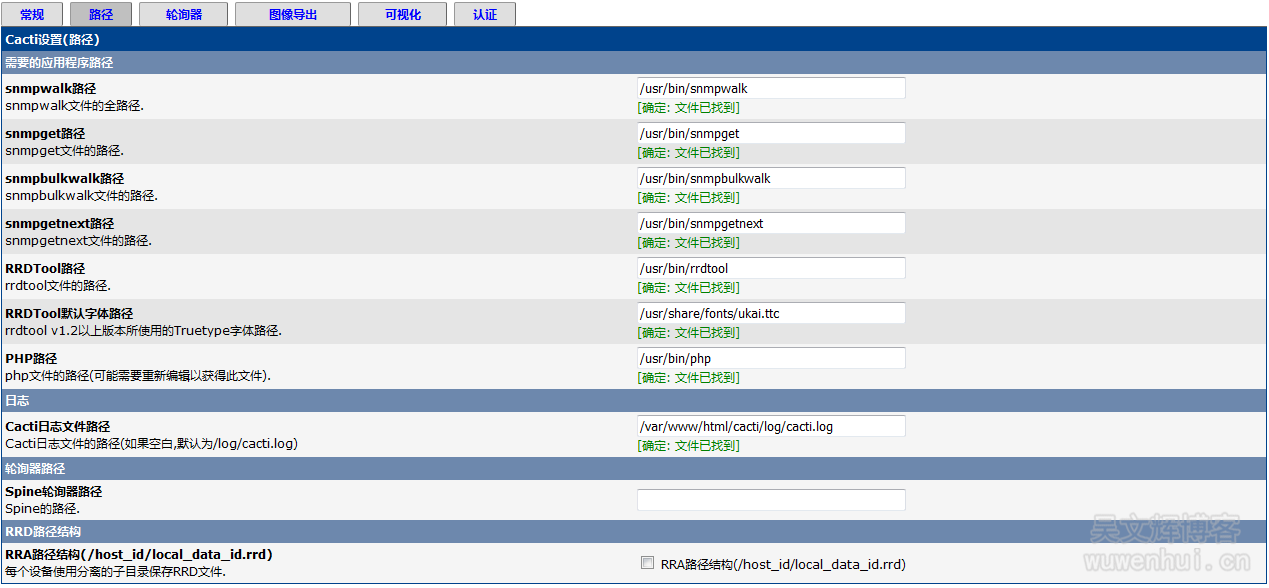Switch to the 可视化 tab
Viewport: 1269px width, 588px height.
click(x=403, y=15)
